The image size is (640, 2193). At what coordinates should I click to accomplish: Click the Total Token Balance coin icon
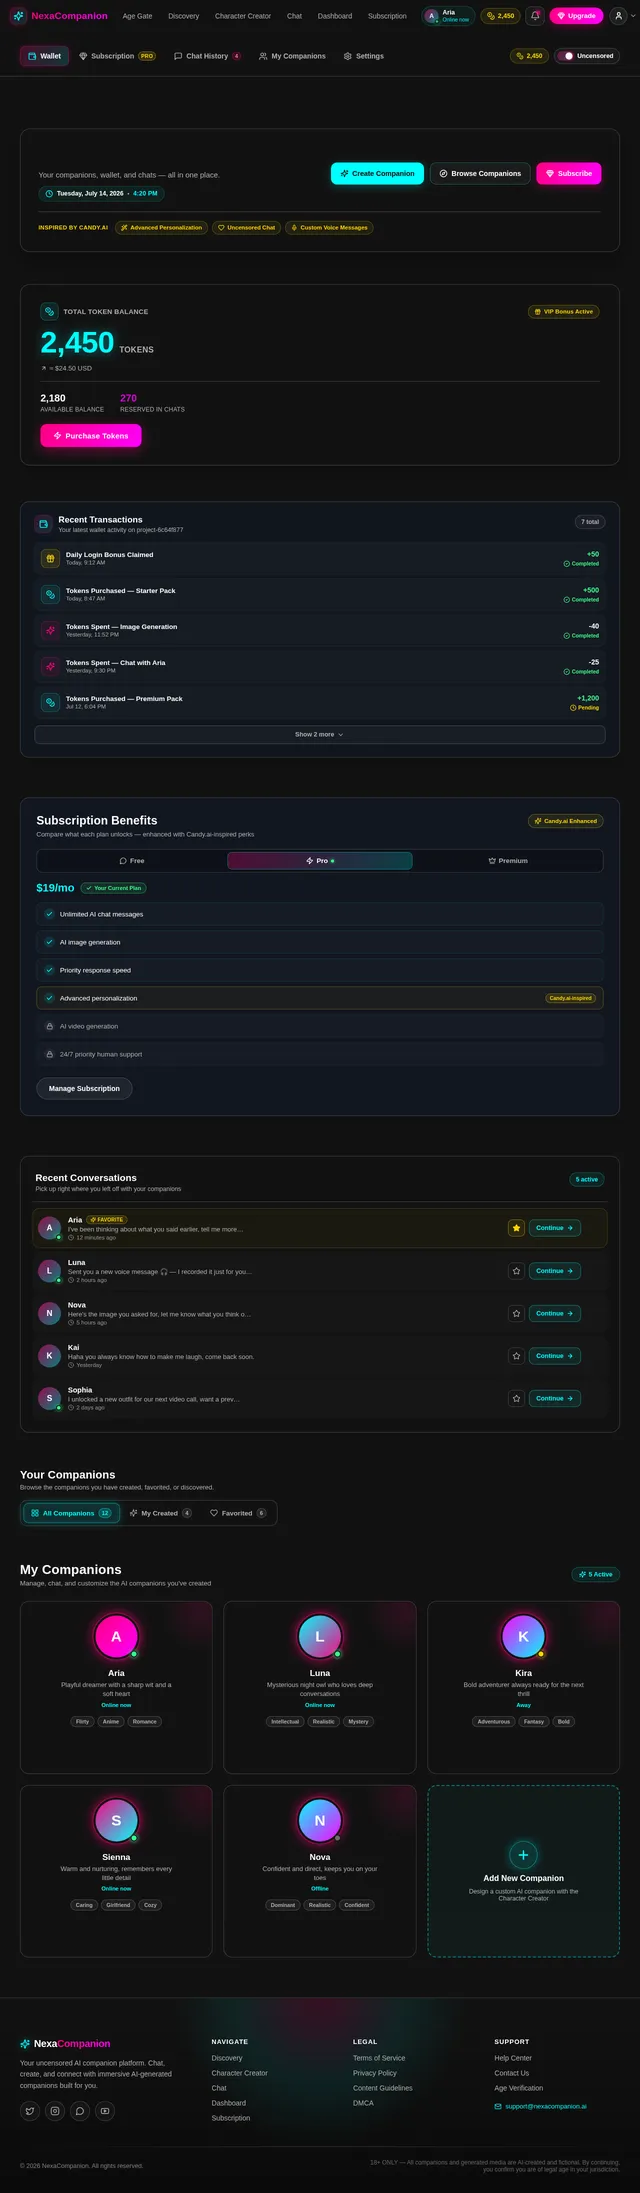tap(49, 312)
